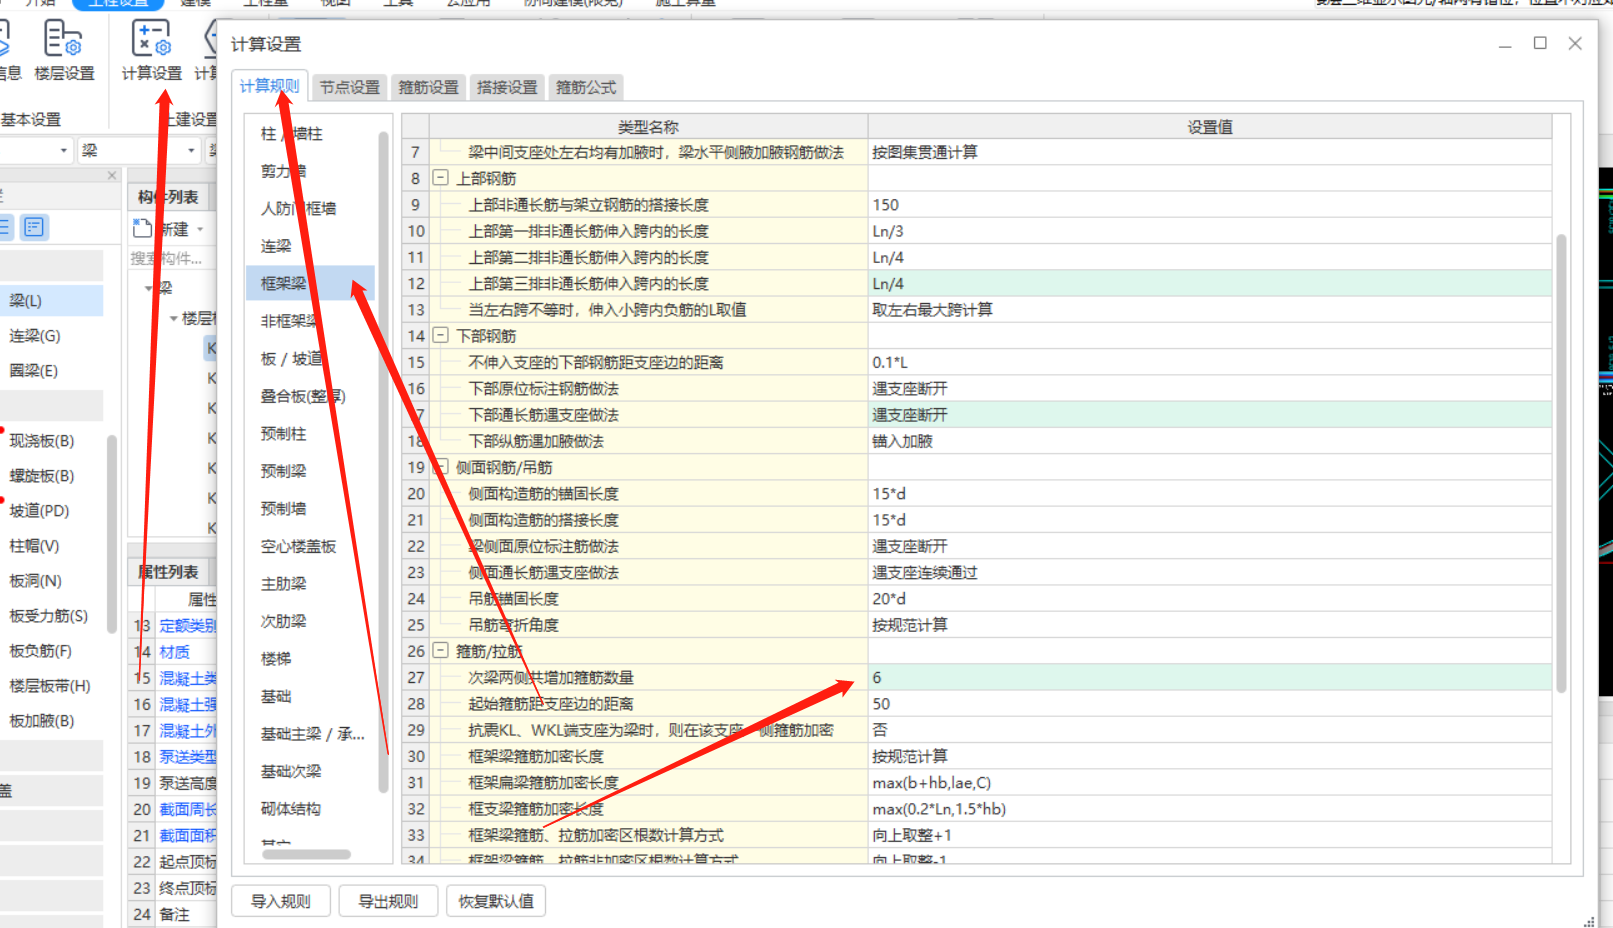1613x928 pixels.
Task: Select 板 / 坡道 category
Action: coord(291,358)
